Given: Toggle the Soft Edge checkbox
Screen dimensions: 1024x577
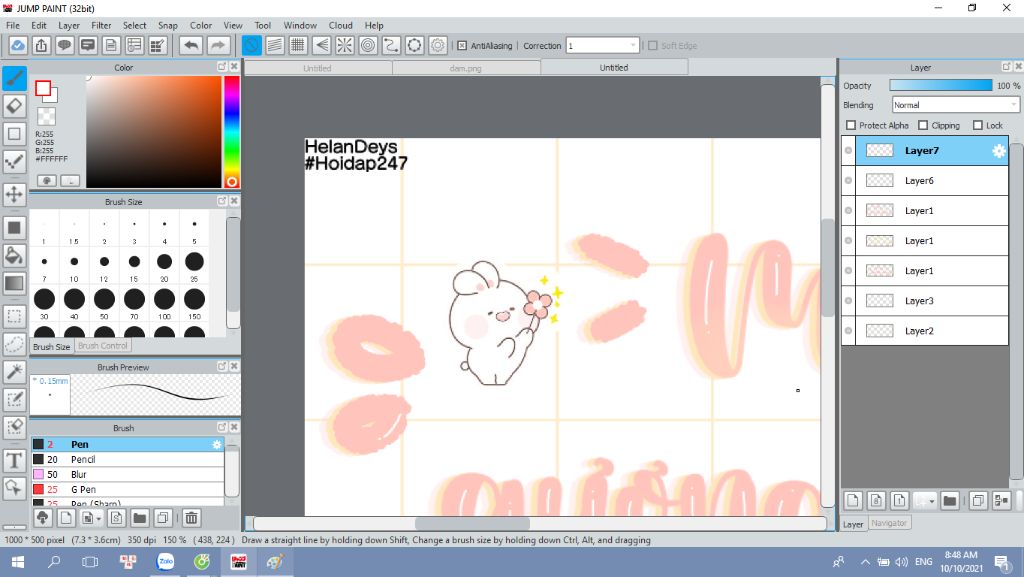Looking at the screenshot, I should (652, 46).
